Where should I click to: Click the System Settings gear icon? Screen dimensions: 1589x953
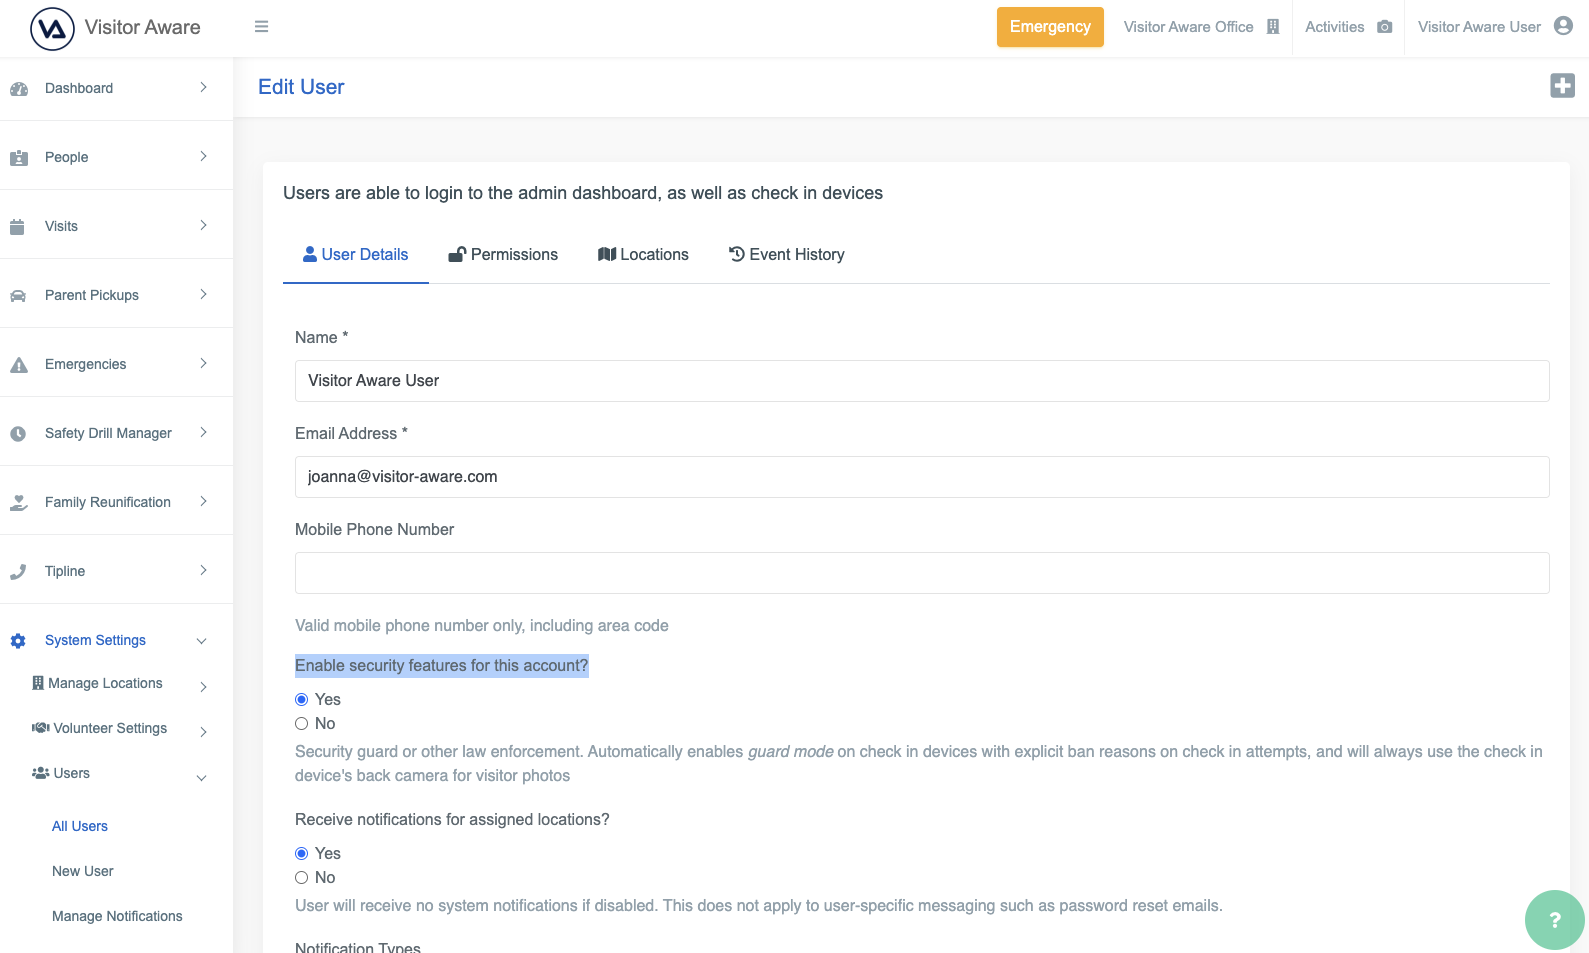18,641
